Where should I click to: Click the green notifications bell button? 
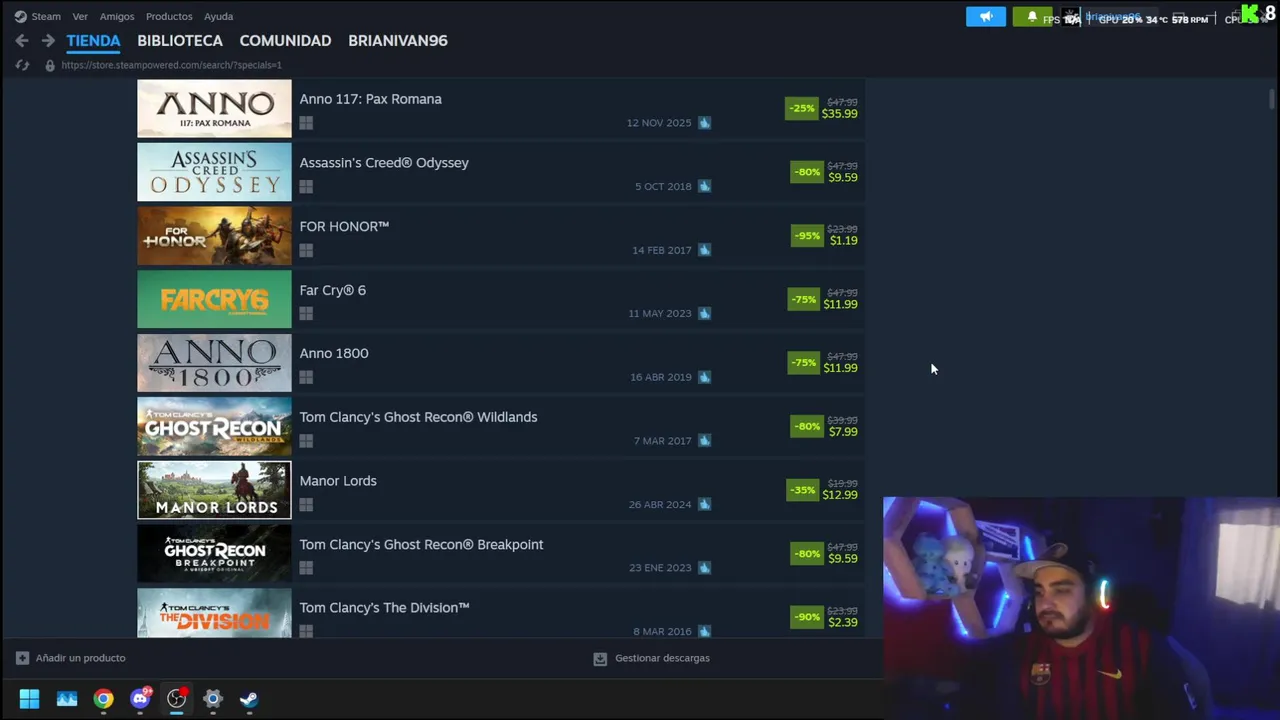coord(1032,16)
